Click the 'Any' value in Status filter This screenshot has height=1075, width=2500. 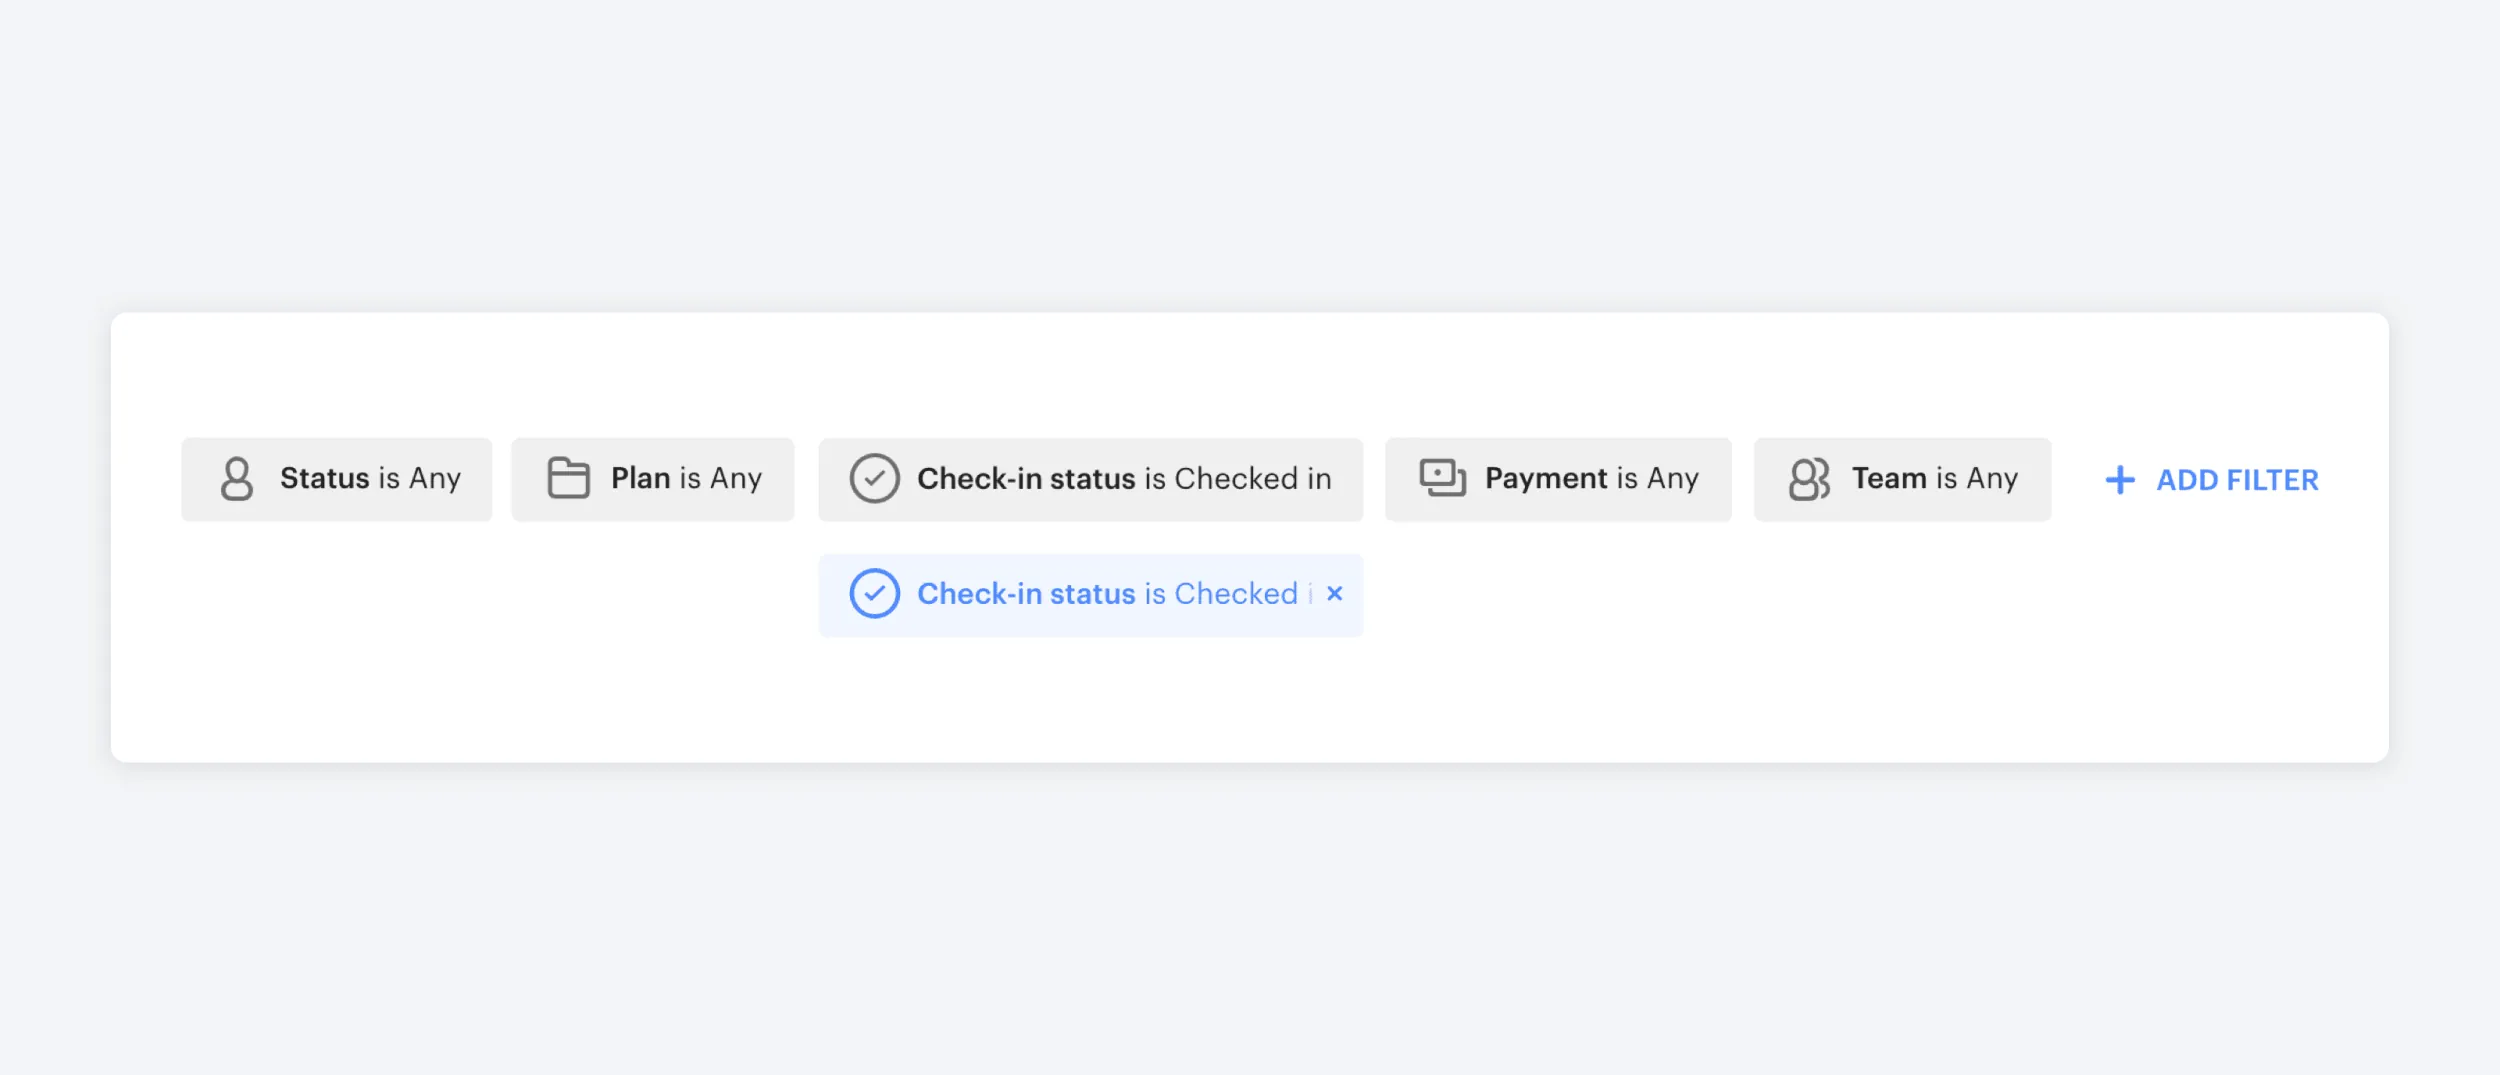(435, 480)
